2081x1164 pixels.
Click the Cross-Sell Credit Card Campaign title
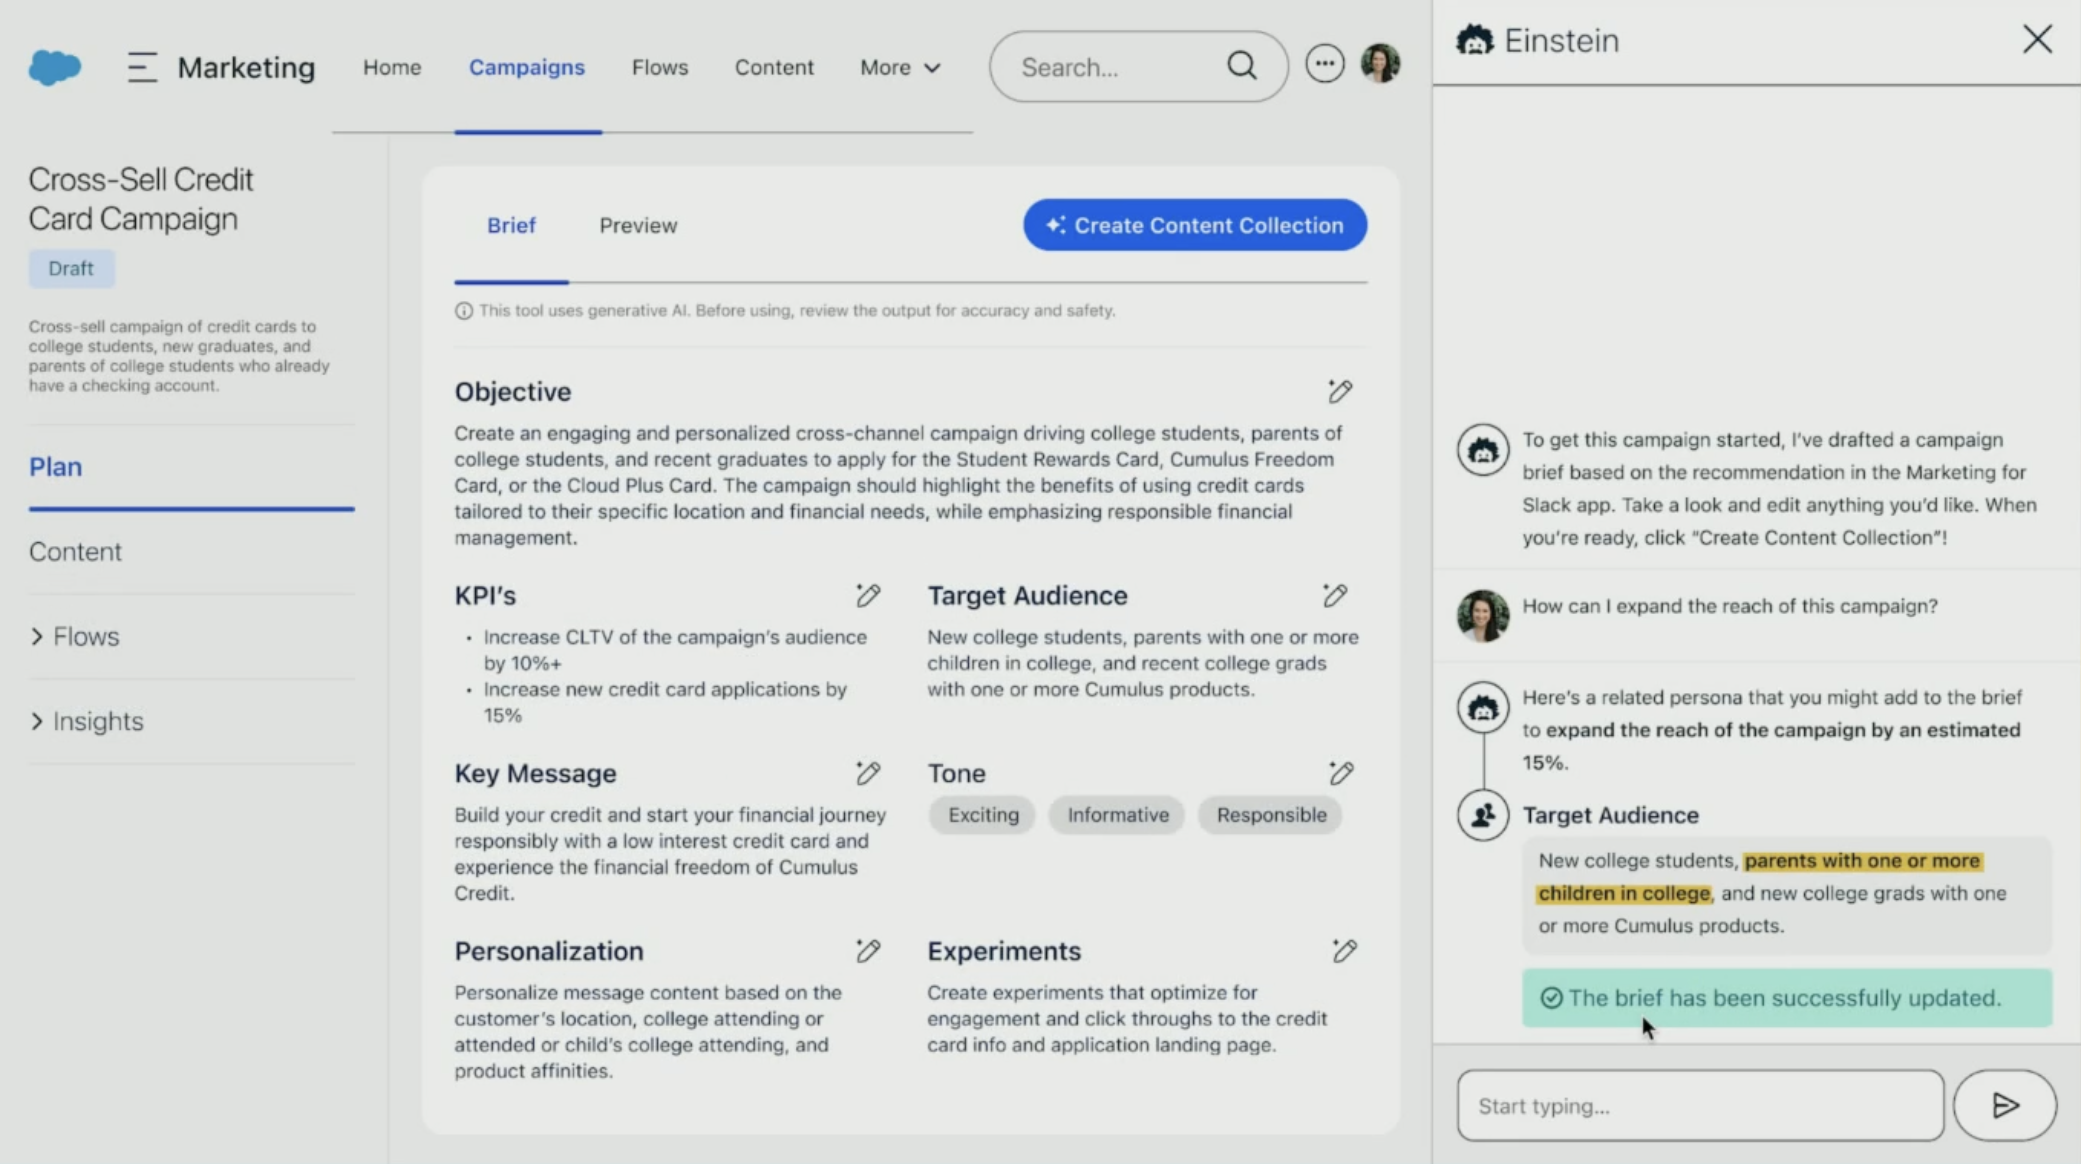click(x=141, y=199)
